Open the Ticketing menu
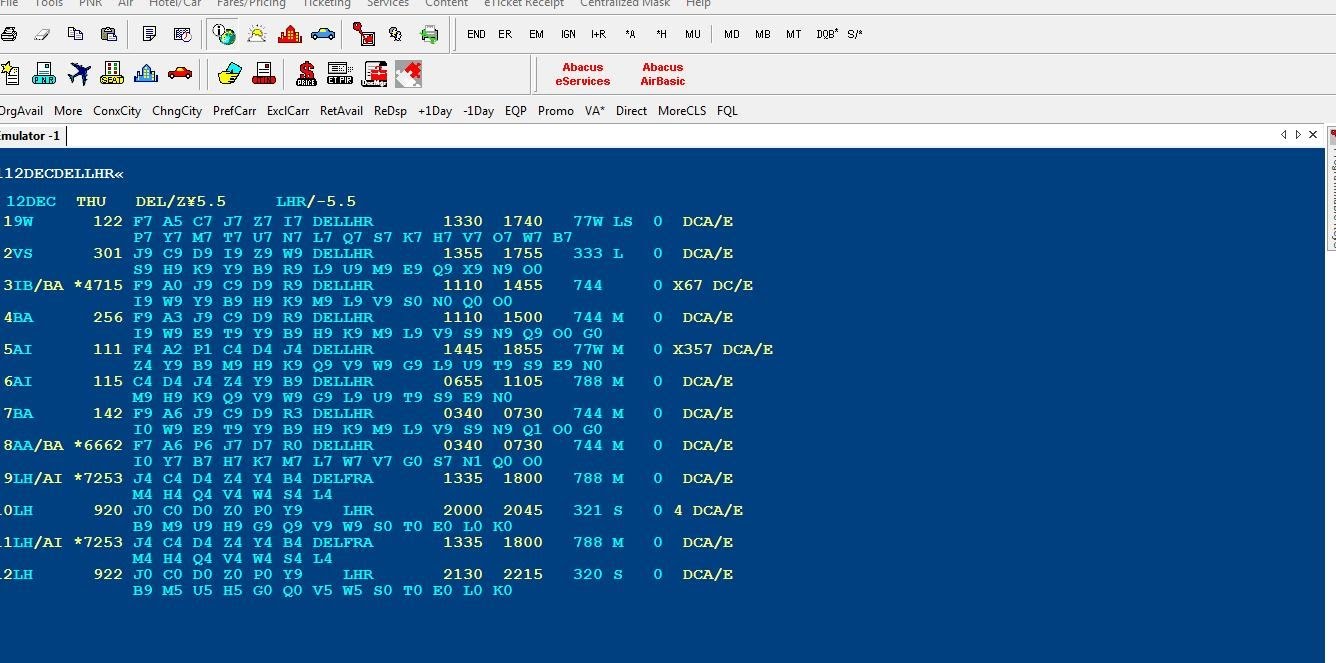Image resolution: width=1336 pixels, height=663 pixels. (326, 4)
